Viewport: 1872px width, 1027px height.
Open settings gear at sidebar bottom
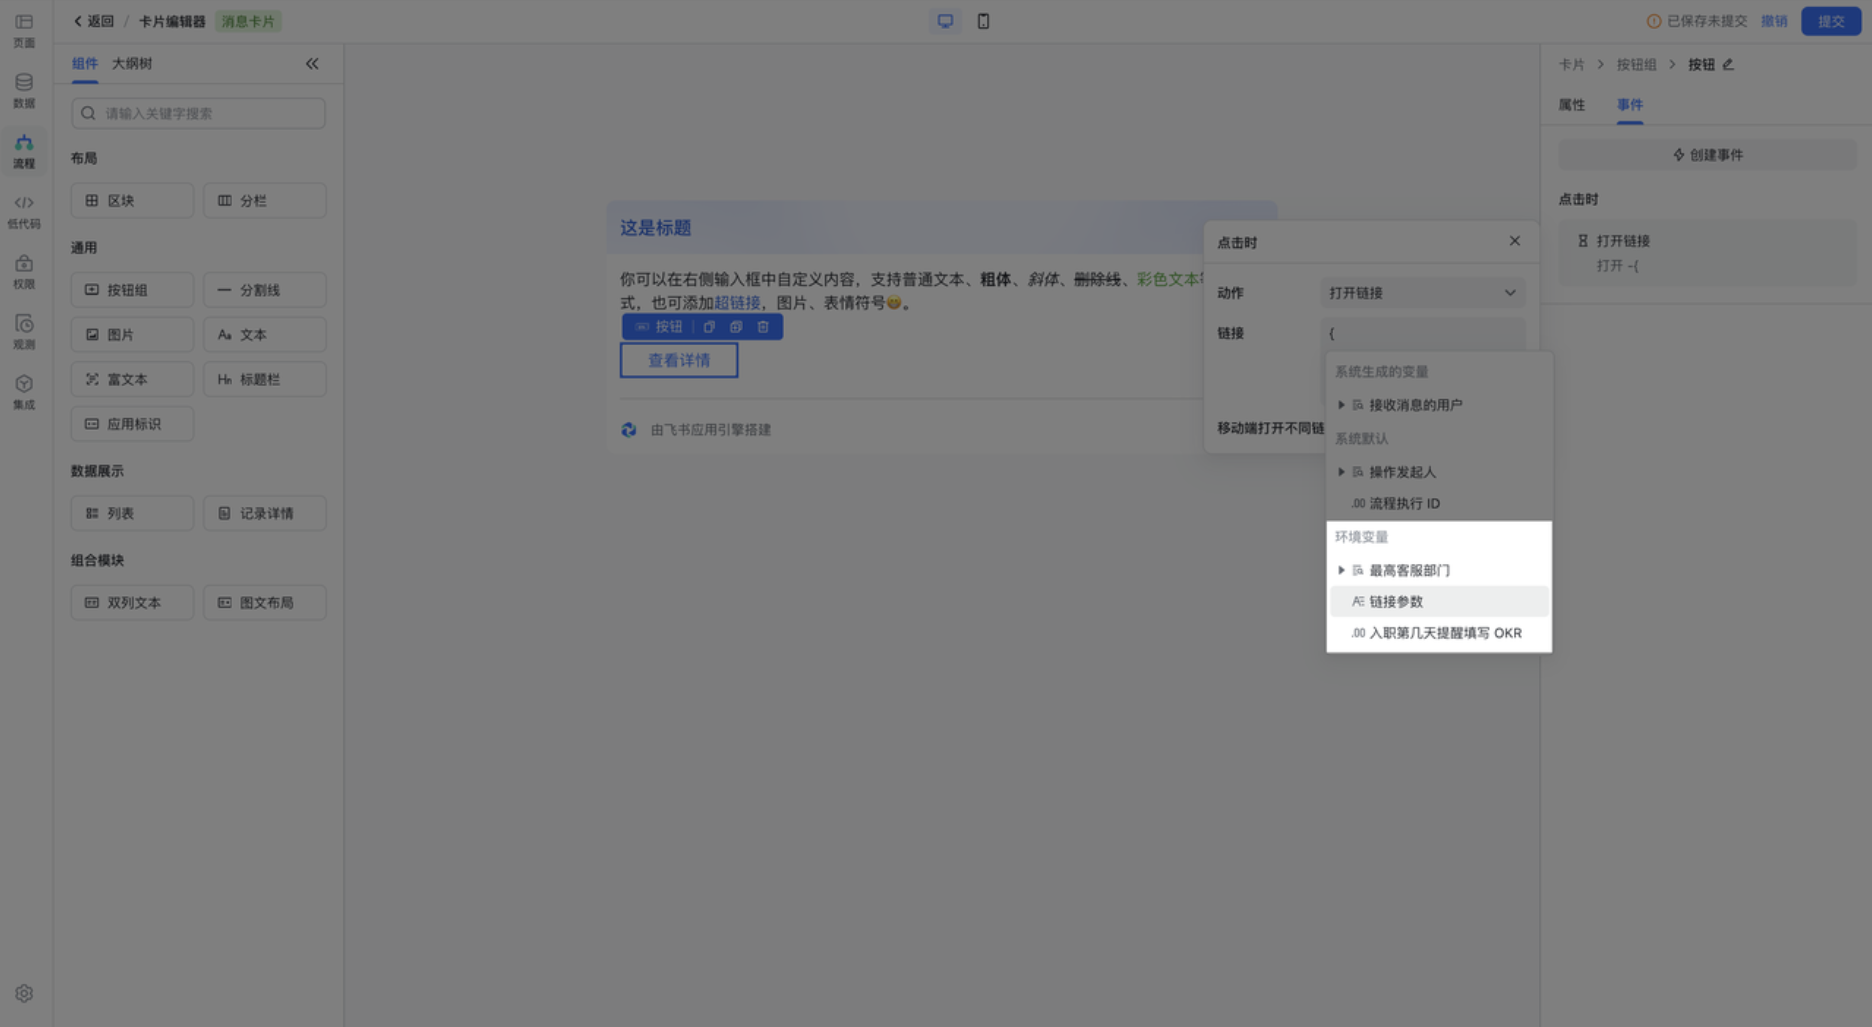click(x=24, y=993)
